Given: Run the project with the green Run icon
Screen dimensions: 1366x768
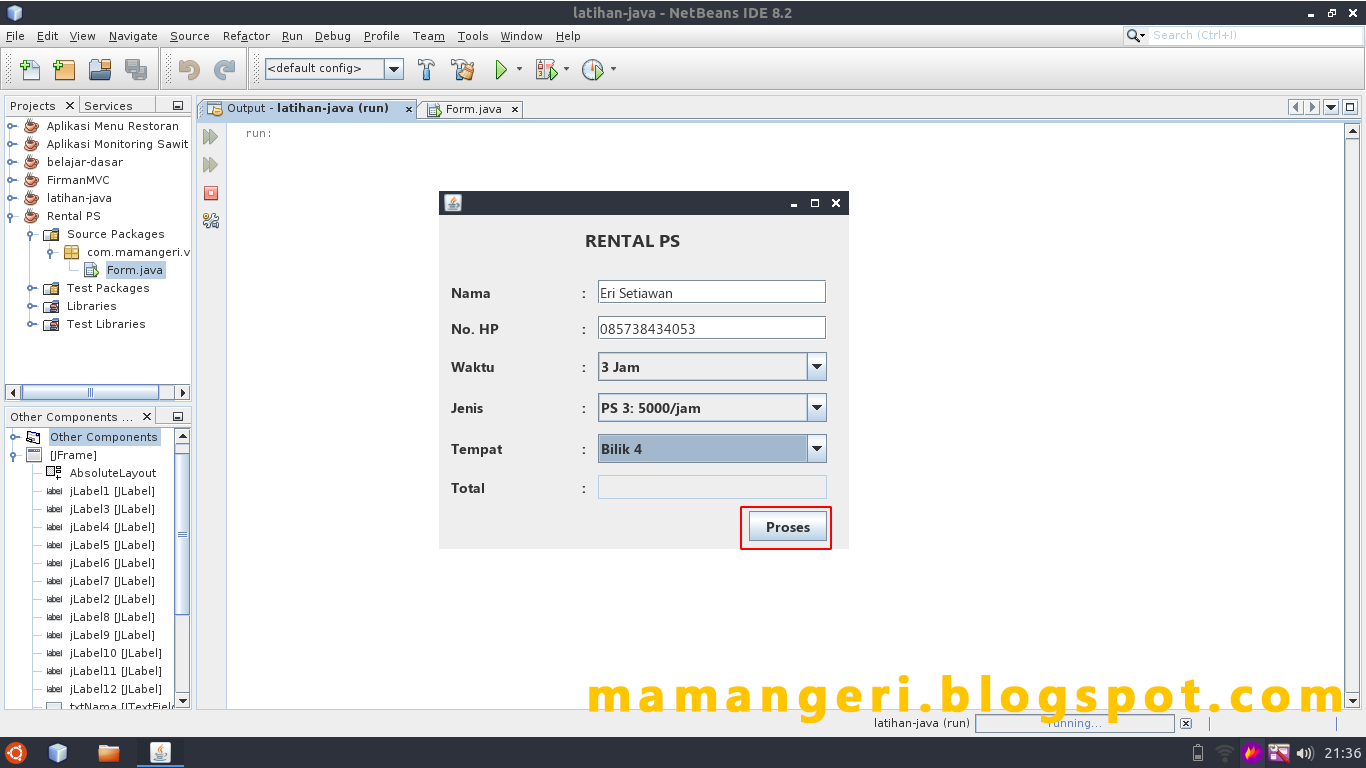Looking at the screenshot, I should (x=499, y=69).
